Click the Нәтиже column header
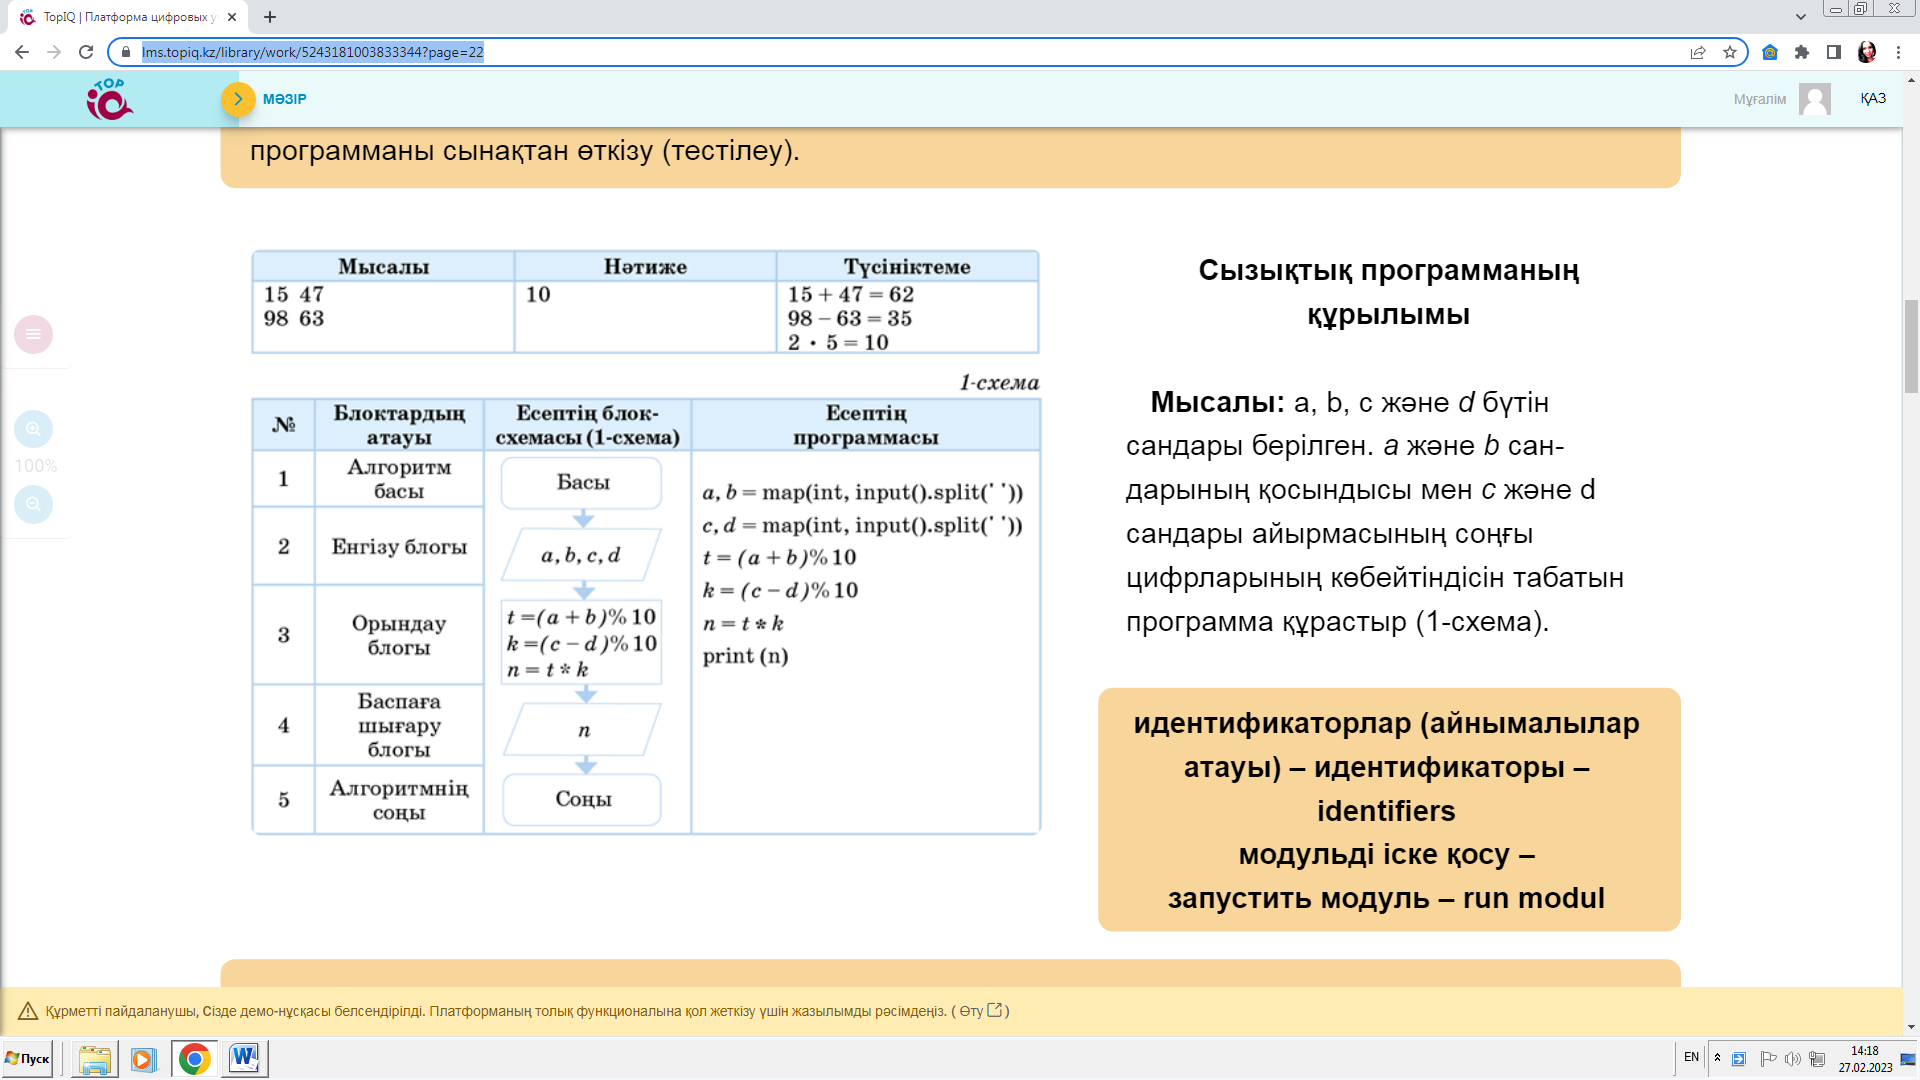Viewport: 1920px width, 1080px height. tap(645, 267)
